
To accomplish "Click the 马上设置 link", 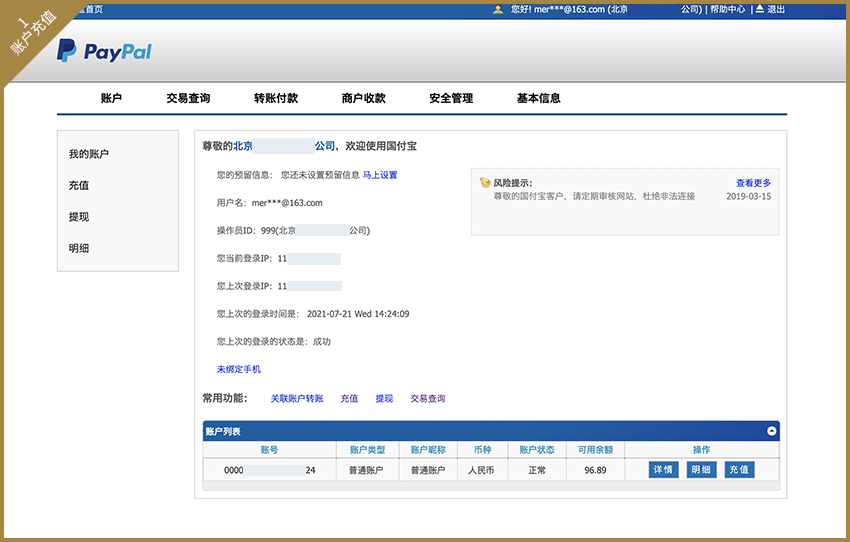I will [x=379, y=175].
